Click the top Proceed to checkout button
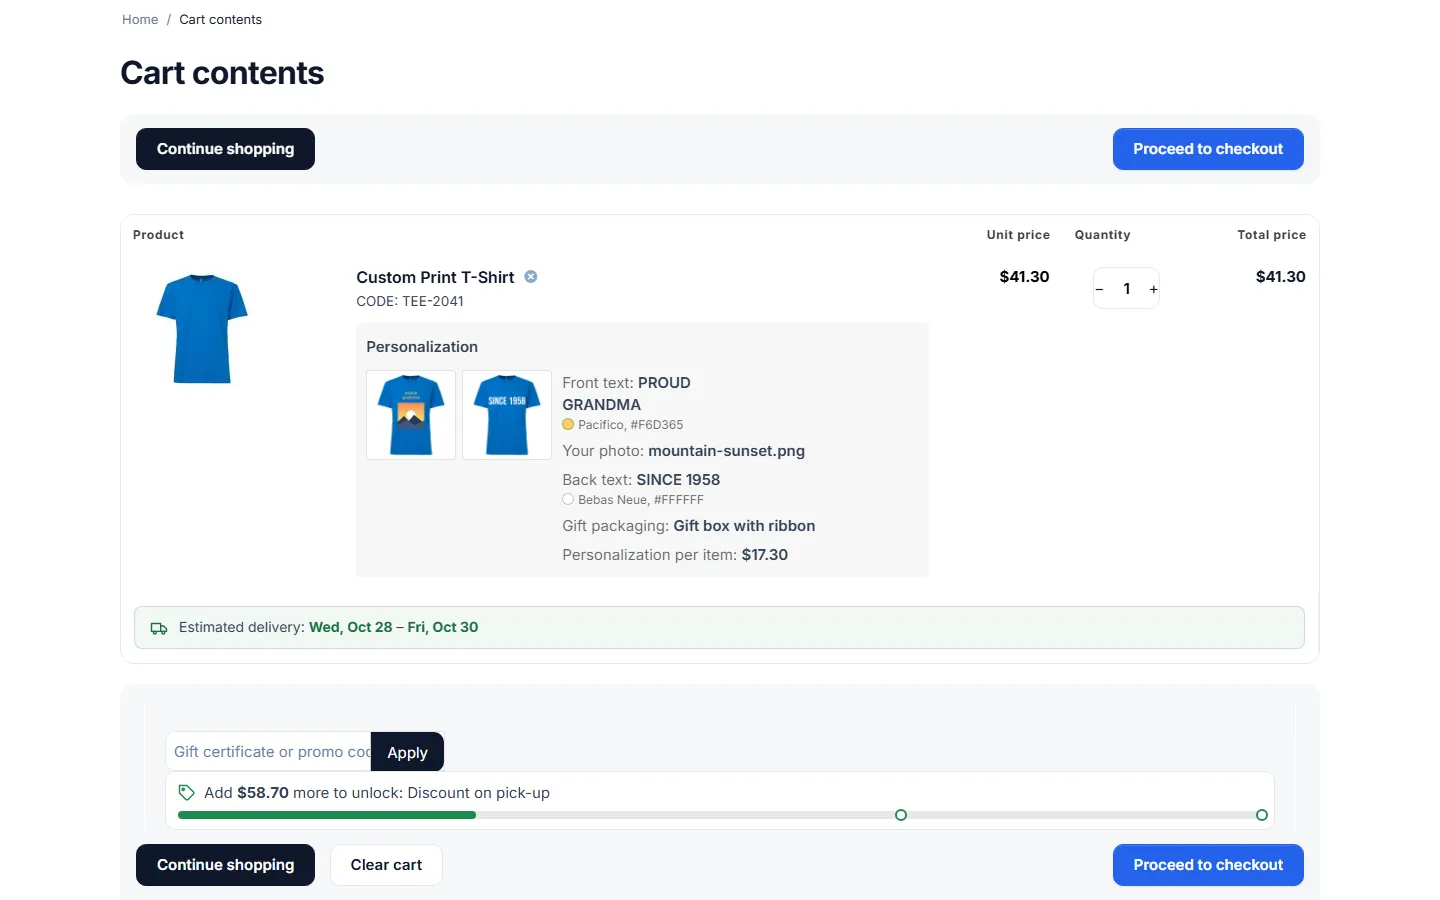Viewport: 1440px width, 900px height. [1208, 149]
